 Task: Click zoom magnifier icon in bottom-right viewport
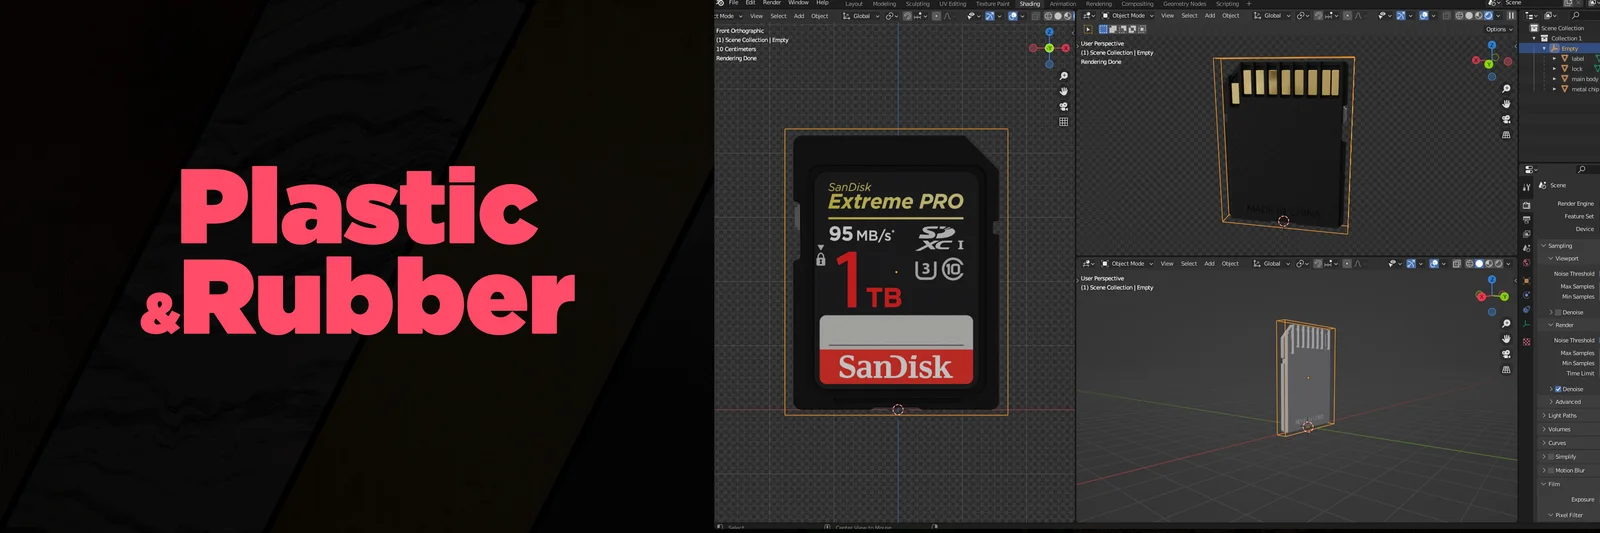pos(1506,324)
